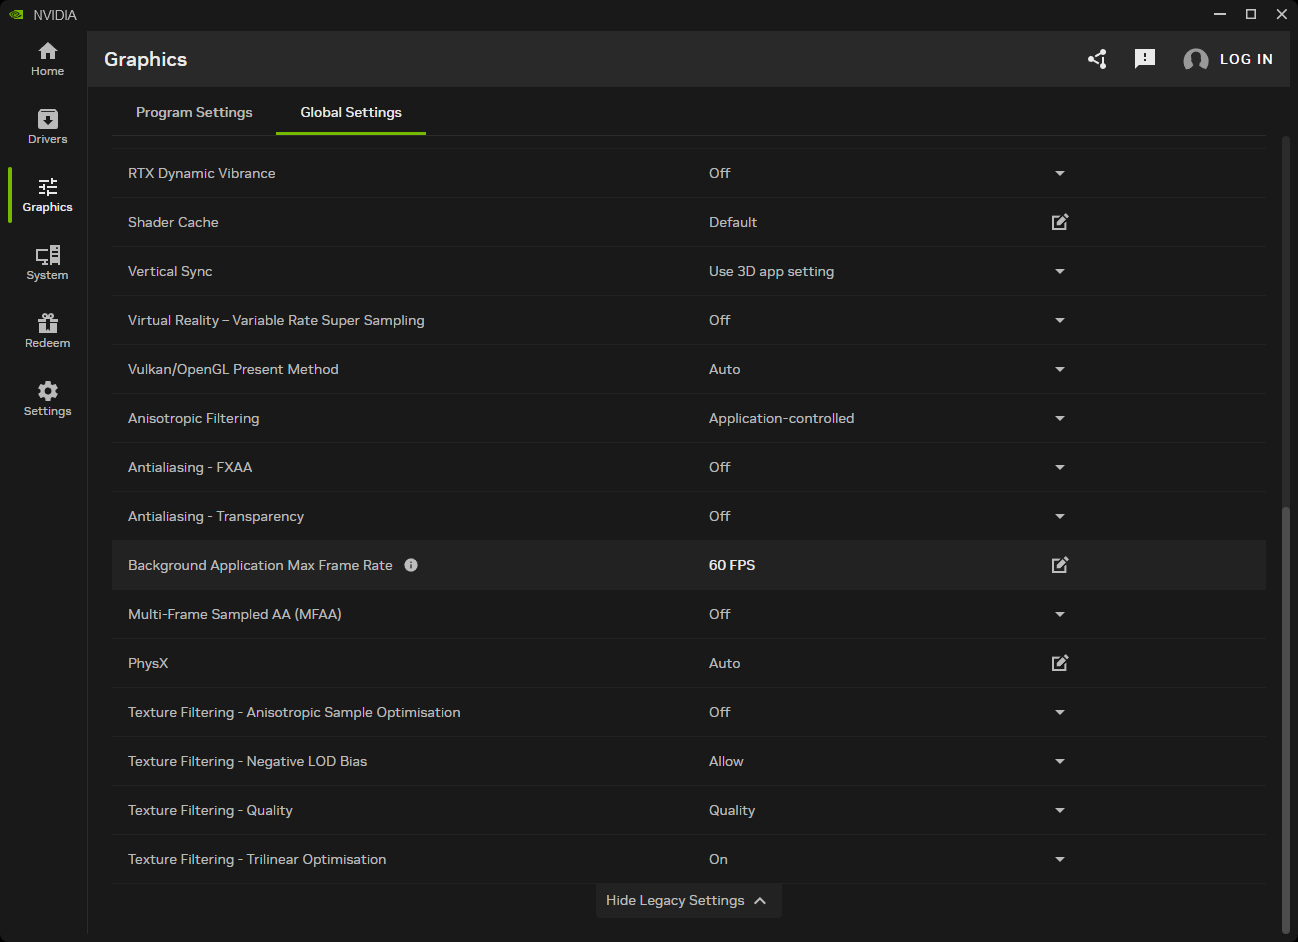Image resolution: width=1298 pixels, height=942 pixels.
Task: Click 'Antialiasing - Transparency' label
Action: (216, 516)
